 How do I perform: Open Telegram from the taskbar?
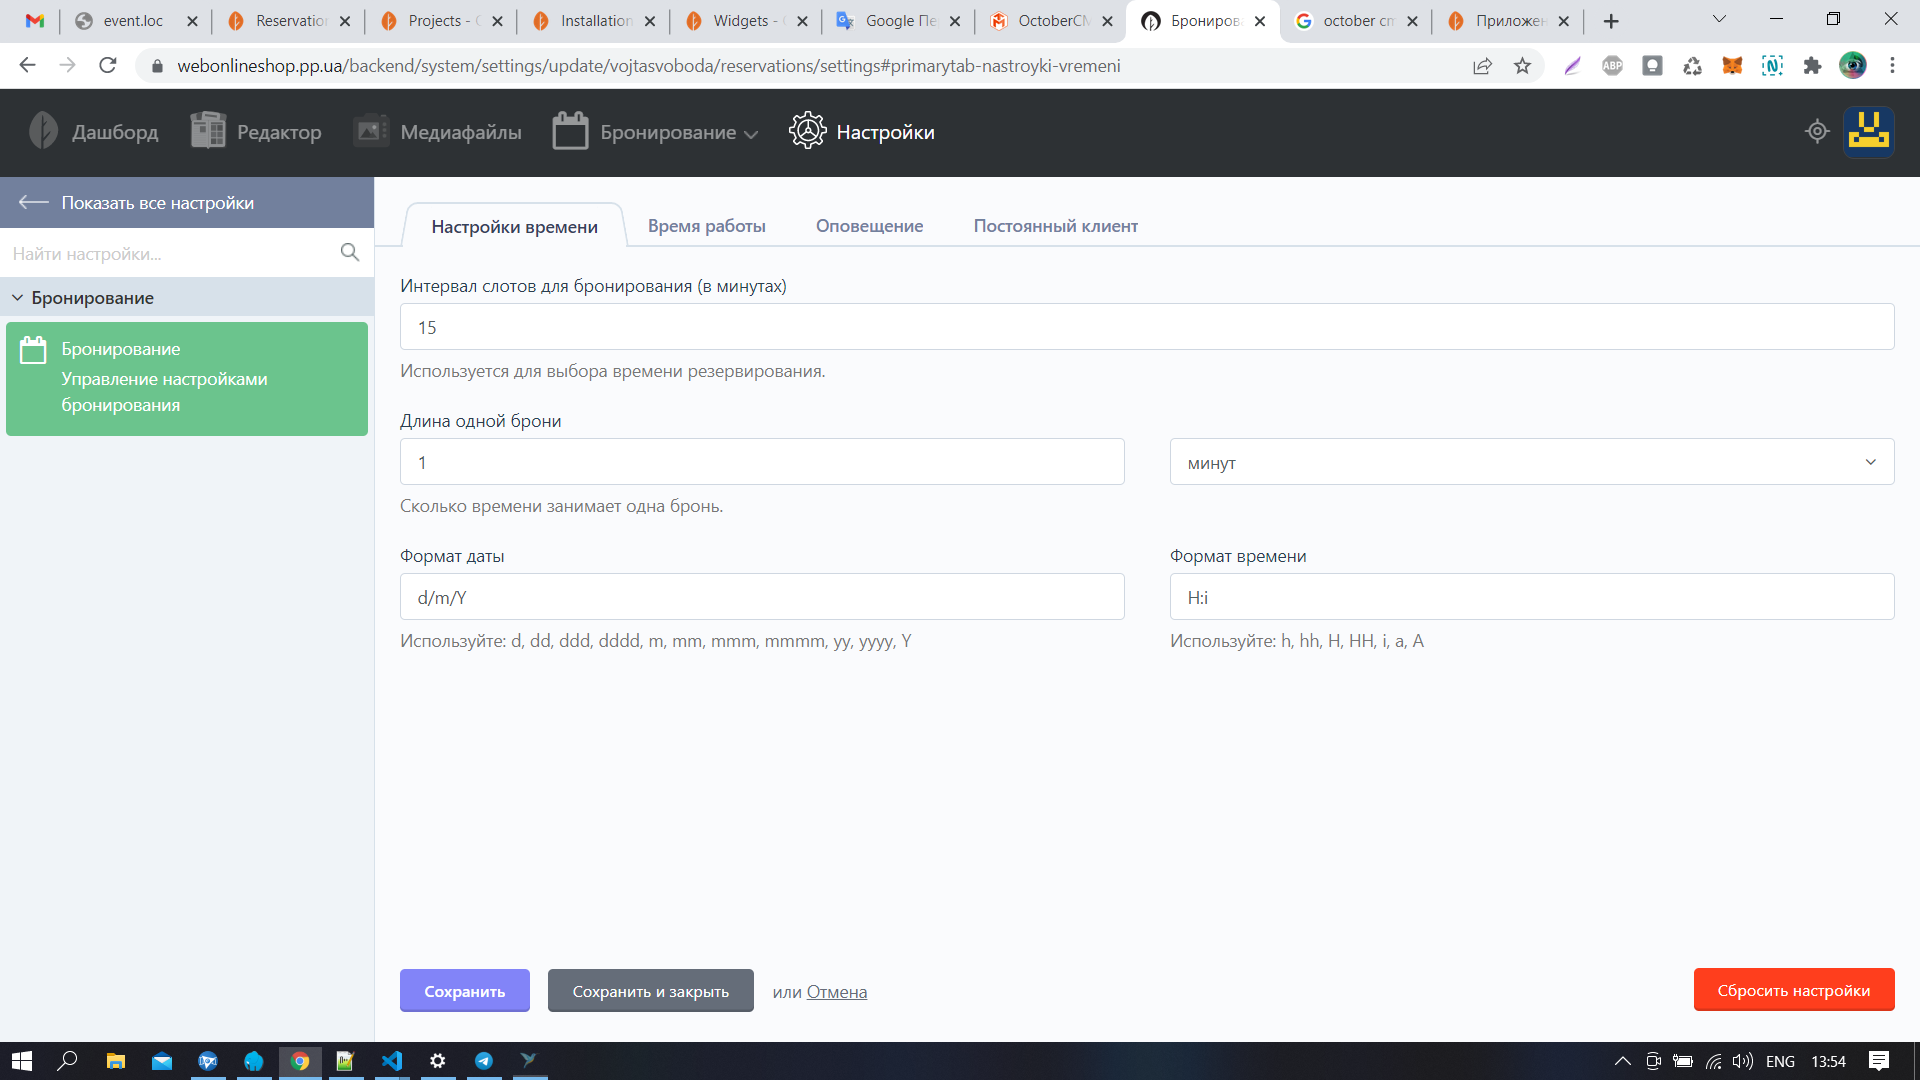pyautogui.click(x=484, y=1061)
